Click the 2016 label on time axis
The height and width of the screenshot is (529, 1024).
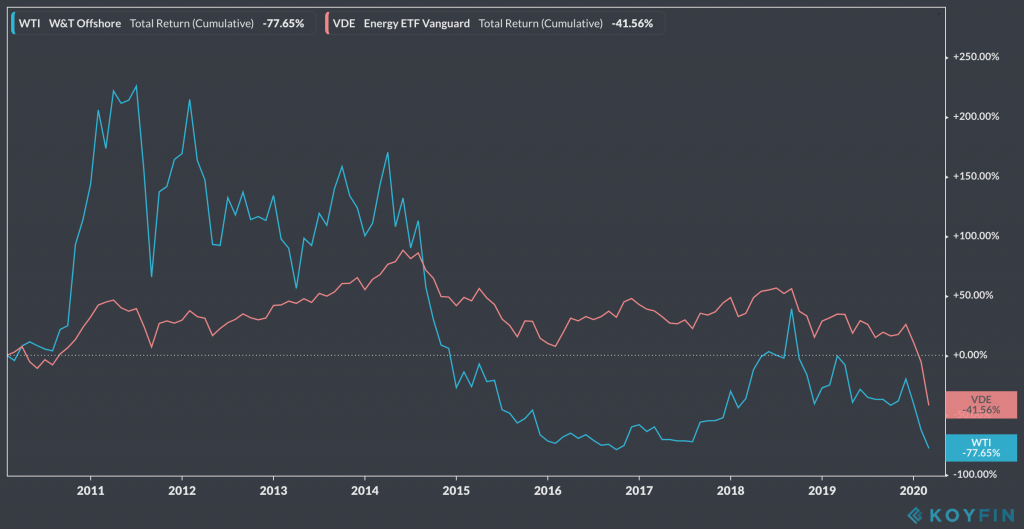547,489
